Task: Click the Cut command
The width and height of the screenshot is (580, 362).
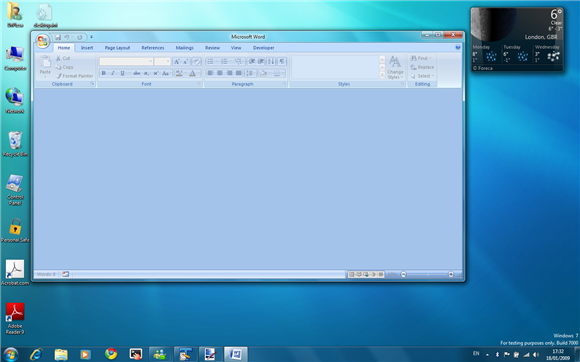Action: (63, 58)
